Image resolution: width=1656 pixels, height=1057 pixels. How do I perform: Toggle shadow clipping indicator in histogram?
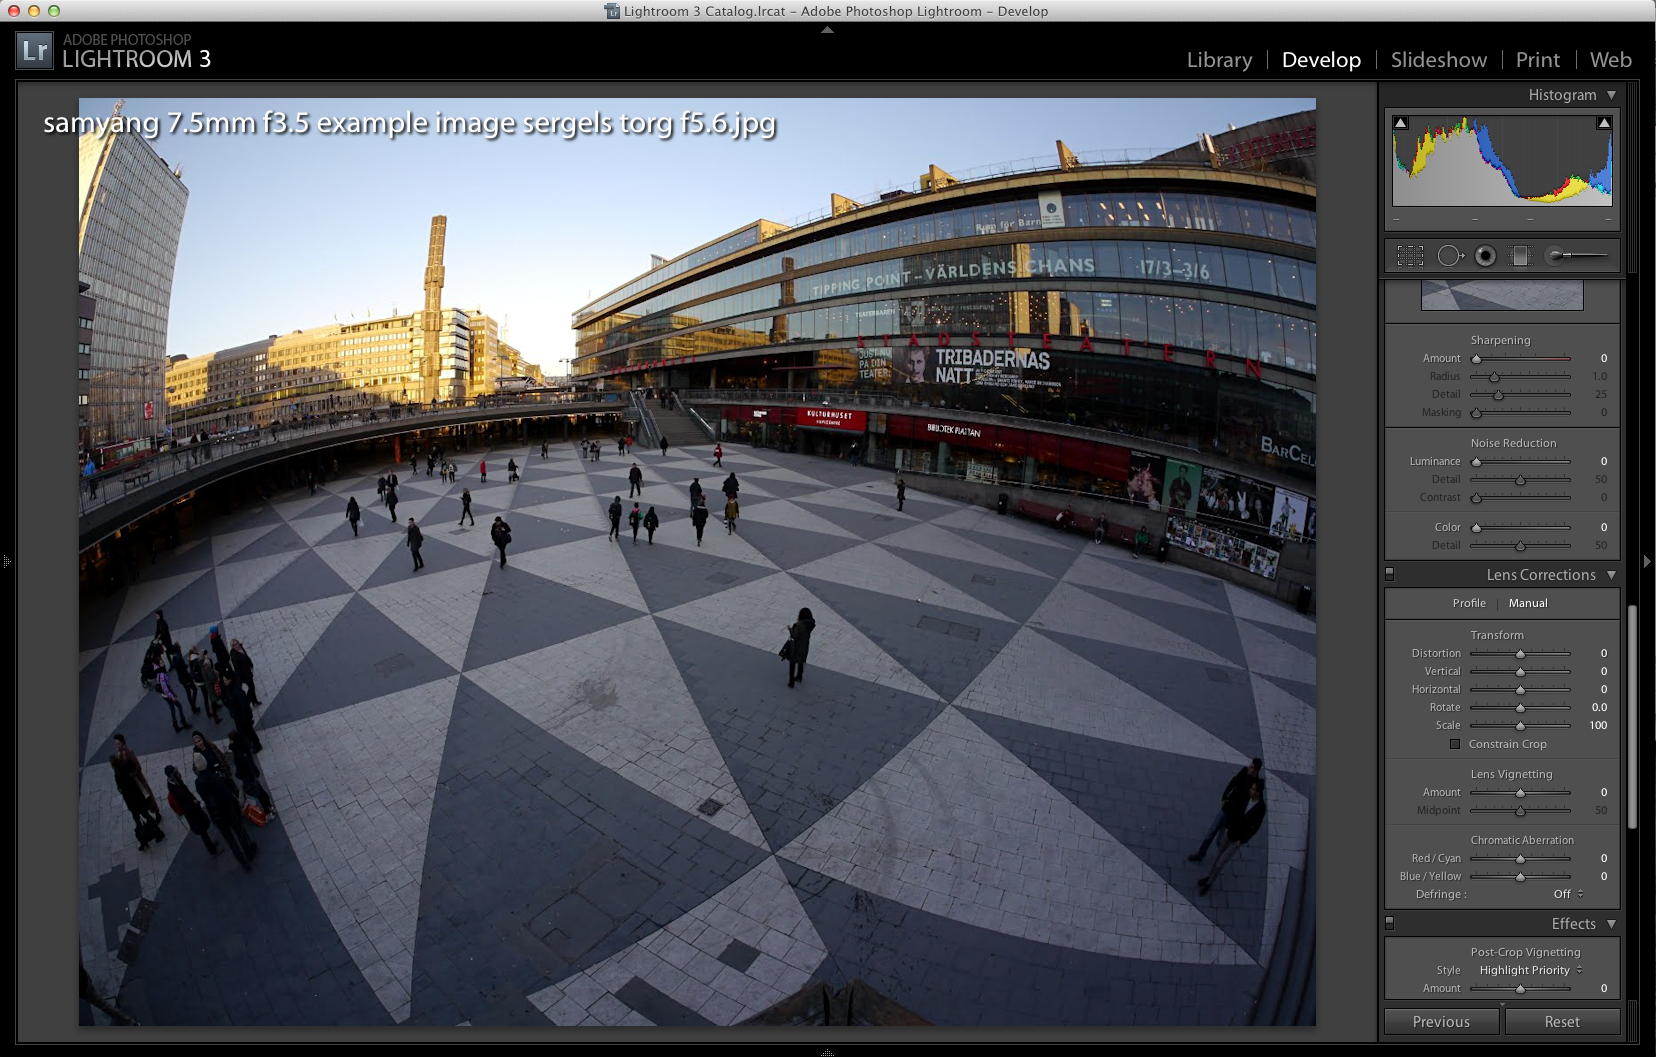(1401, 123)
